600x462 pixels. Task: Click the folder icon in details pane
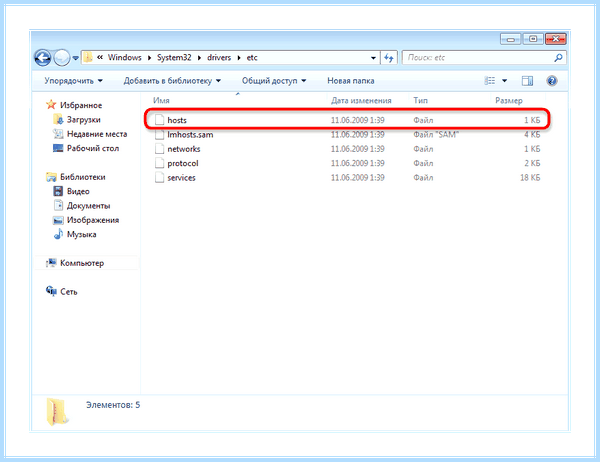click(57, 411)
